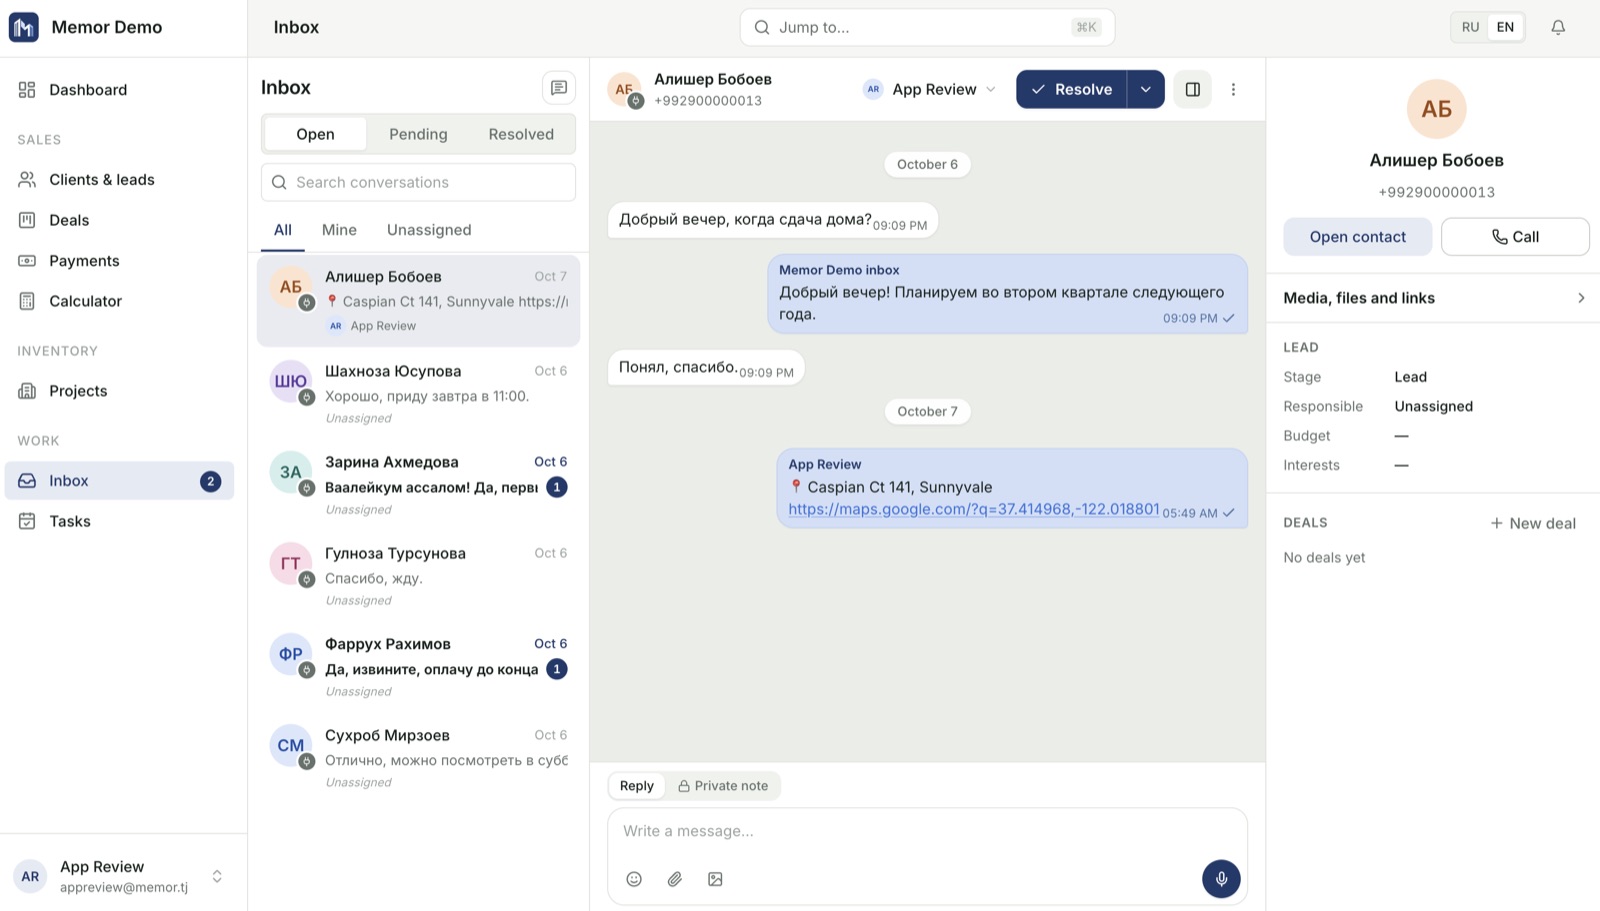Open conversation with Шахноза Юсупова
This screenshot has height=911, width=1600.
tap(418, 393)
